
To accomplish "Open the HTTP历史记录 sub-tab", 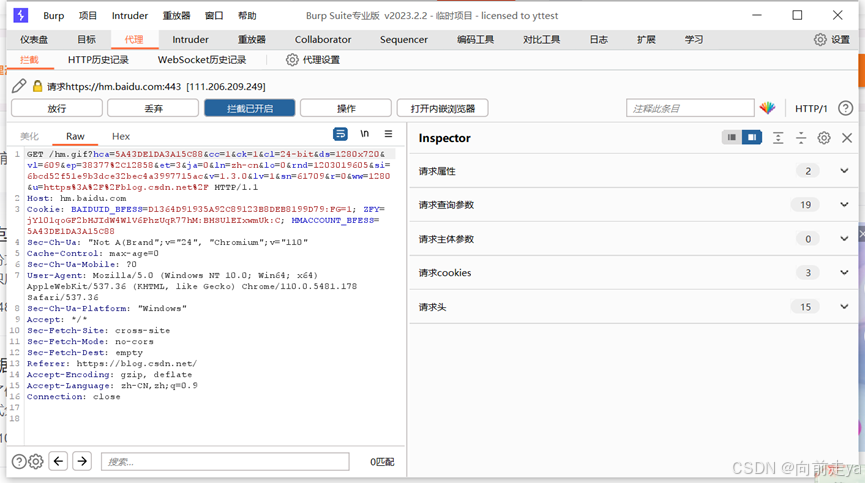I will click(x=98, y=60).
